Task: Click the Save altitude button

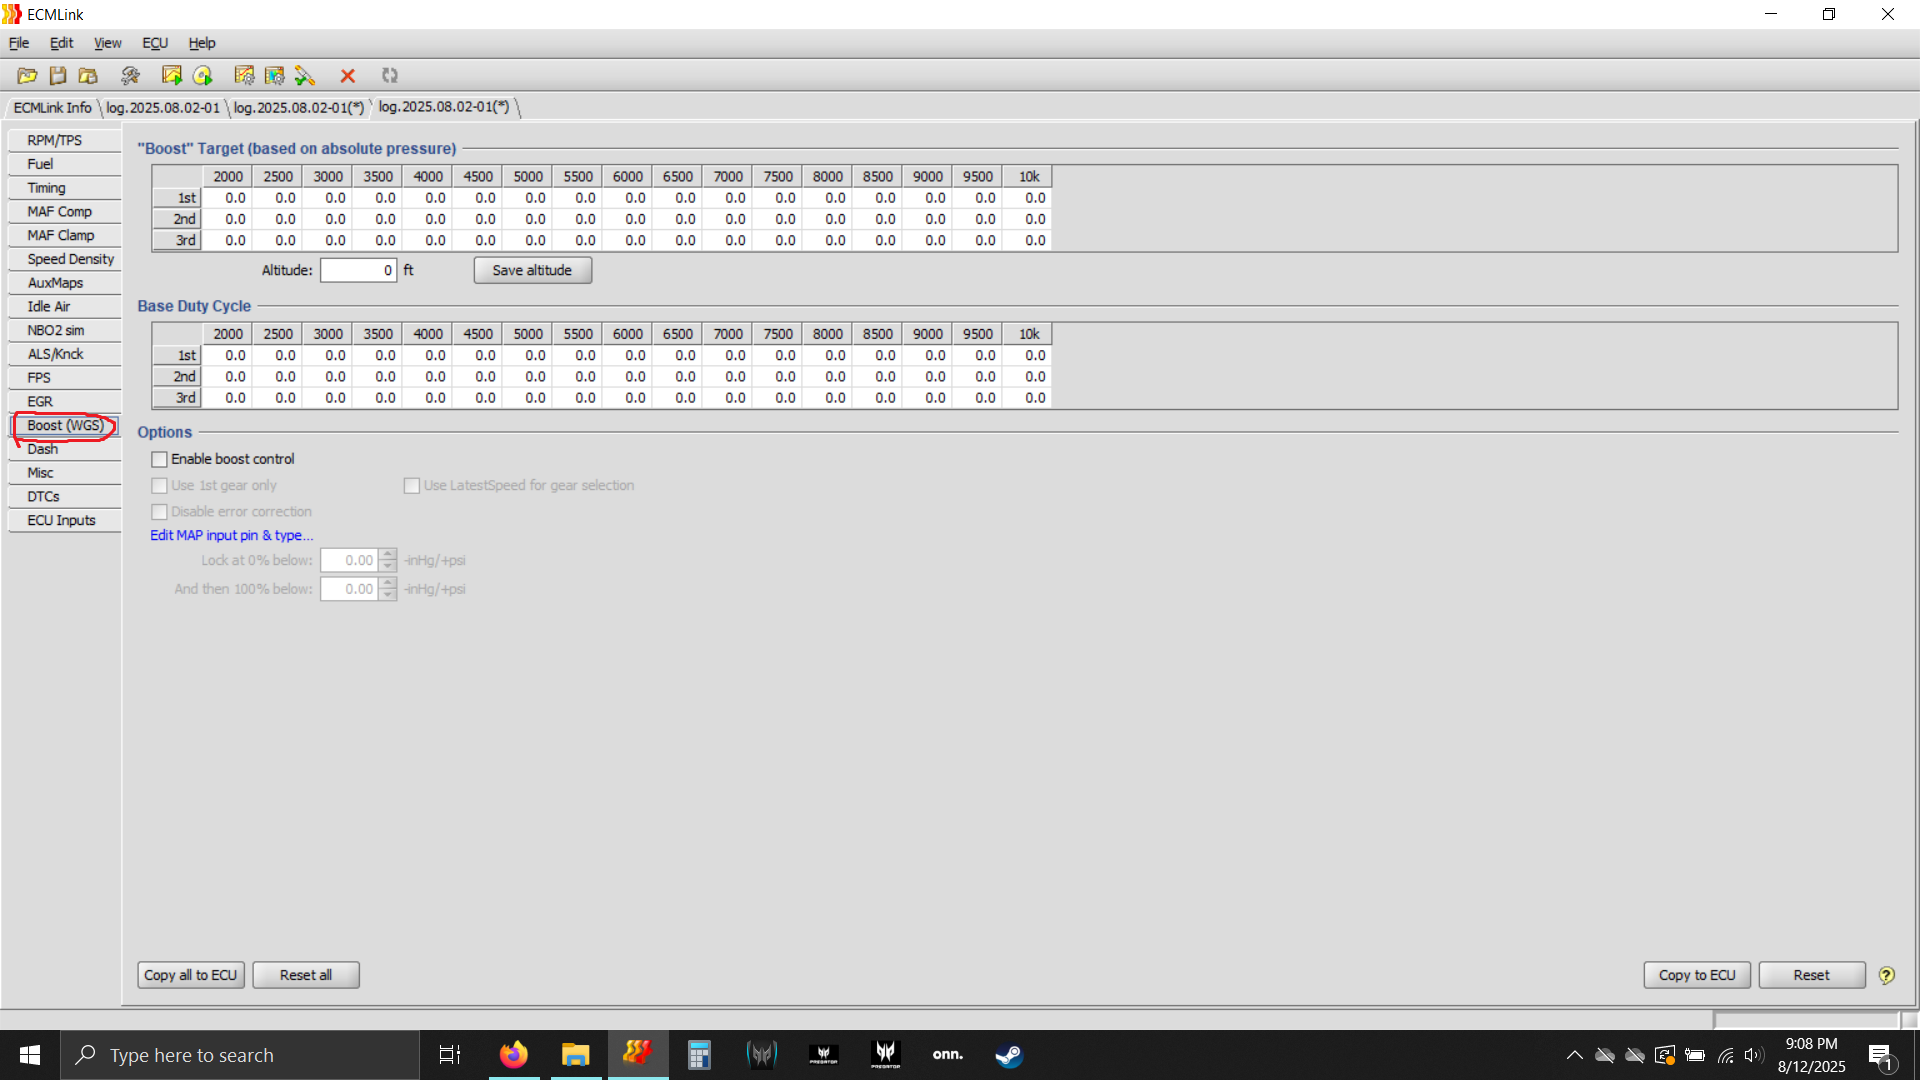Action: coord(532,270)
